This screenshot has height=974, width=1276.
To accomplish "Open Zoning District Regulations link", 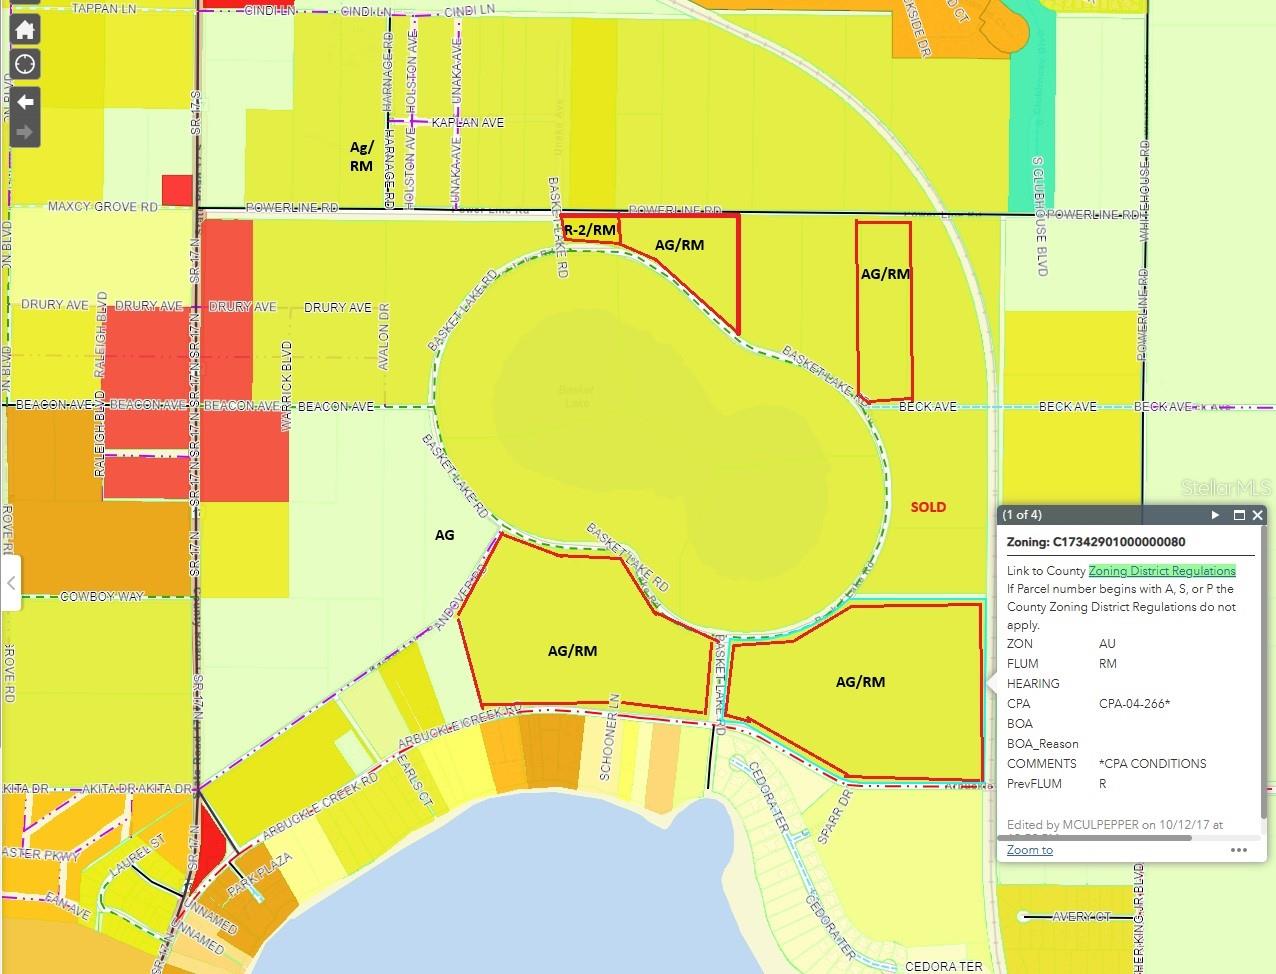I will pos(1162,571).
